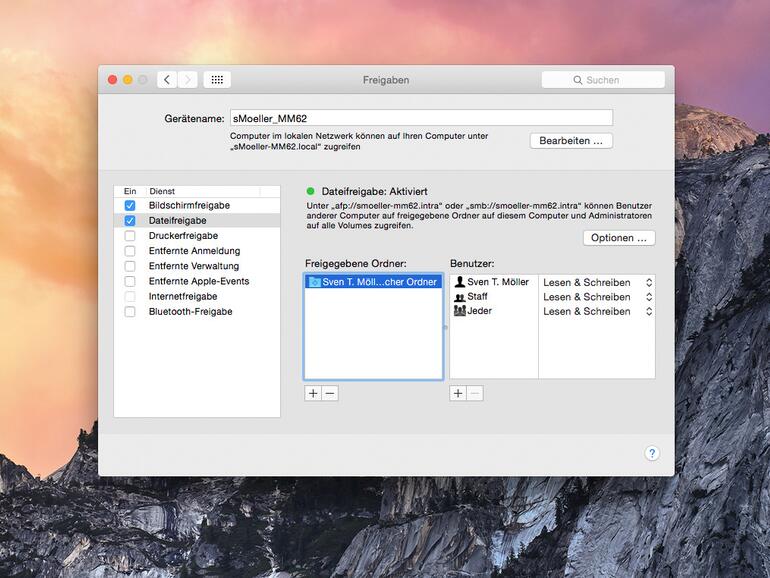The image size is (770, 578).
Task: Click the Dienst column header
Action: click(203, 191)
